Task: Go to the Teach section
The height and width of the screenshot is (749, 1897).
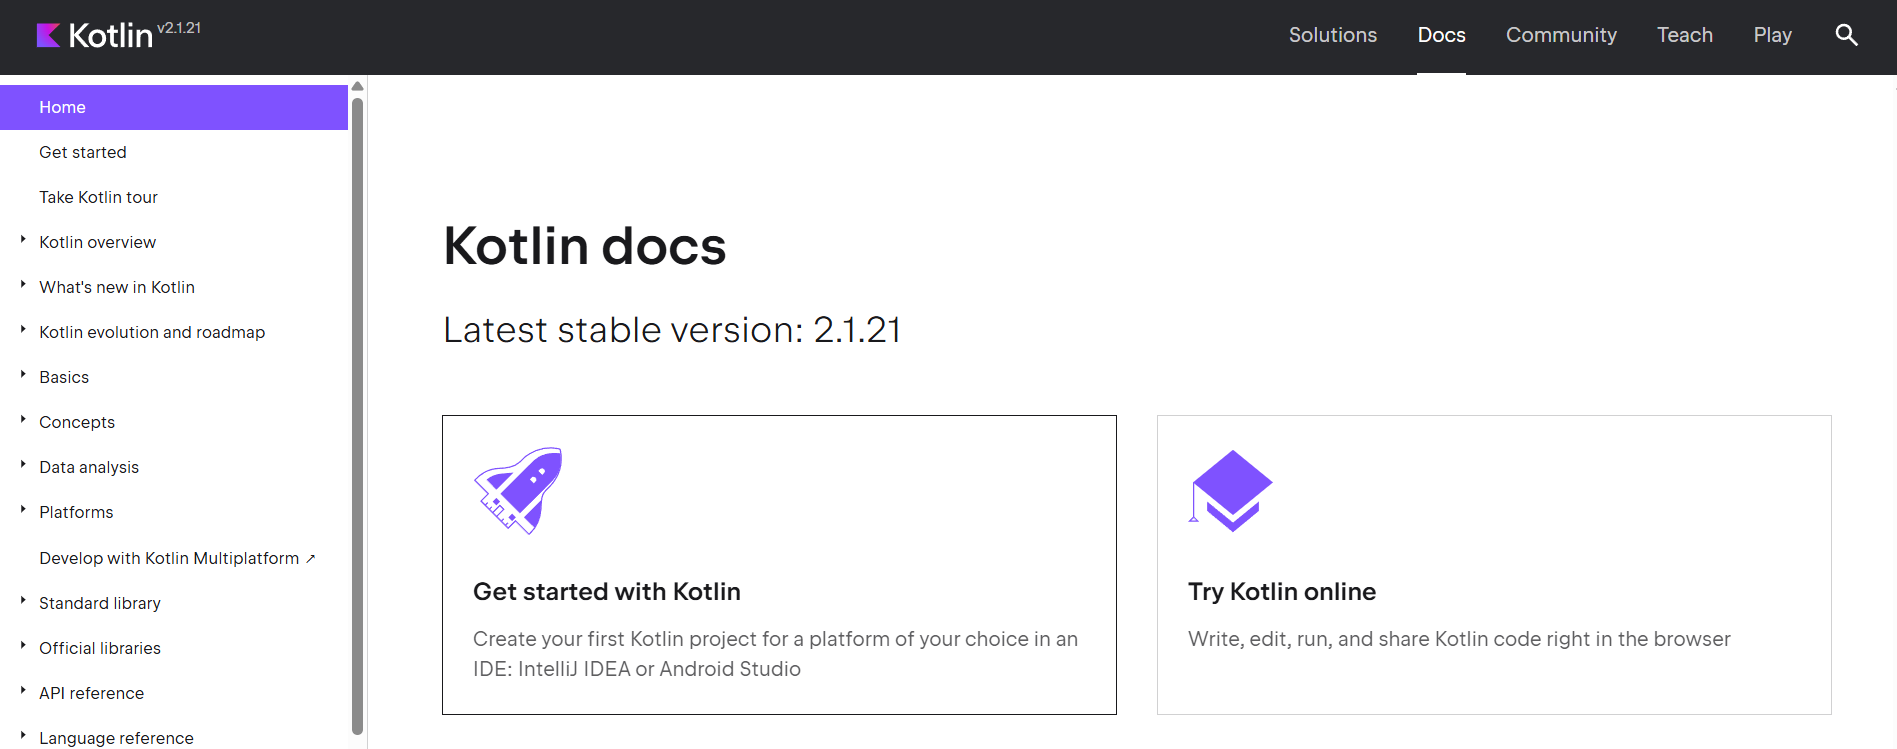Action: coord(1684,35)
